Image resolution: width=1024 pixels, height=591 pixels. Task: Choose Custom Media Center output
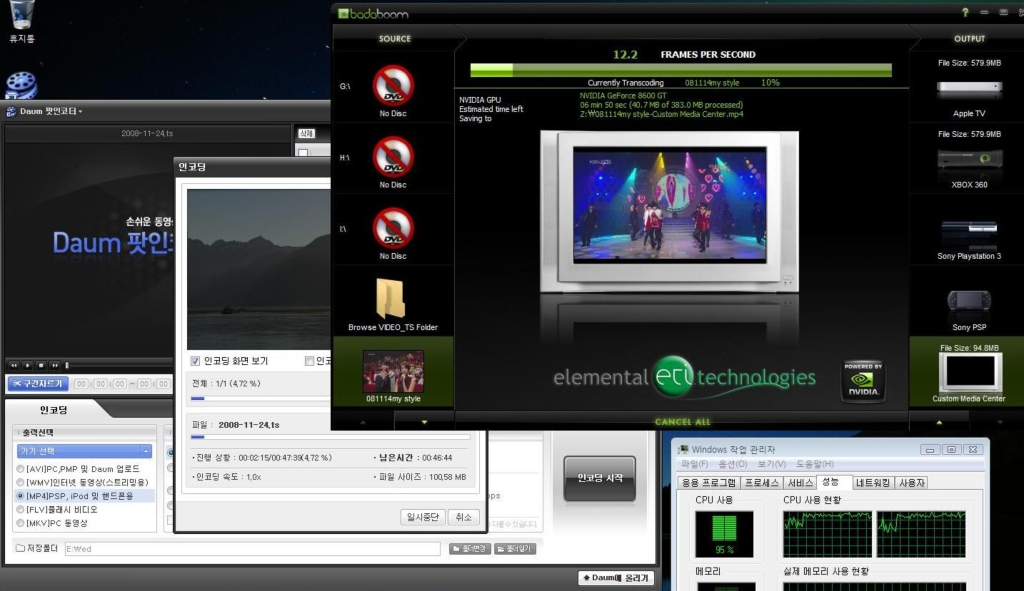969,374
